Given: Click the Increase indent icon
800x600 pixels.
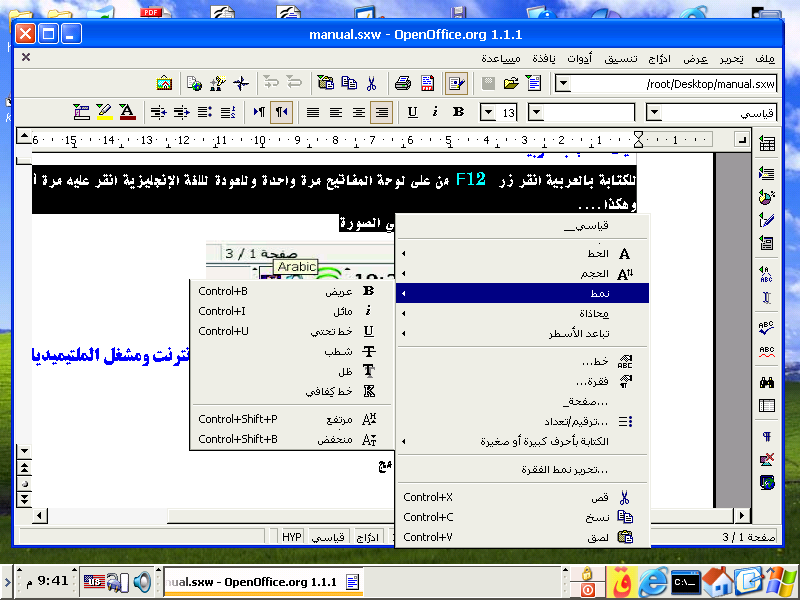Looking at the screenshot, I should tap(158, 112).
